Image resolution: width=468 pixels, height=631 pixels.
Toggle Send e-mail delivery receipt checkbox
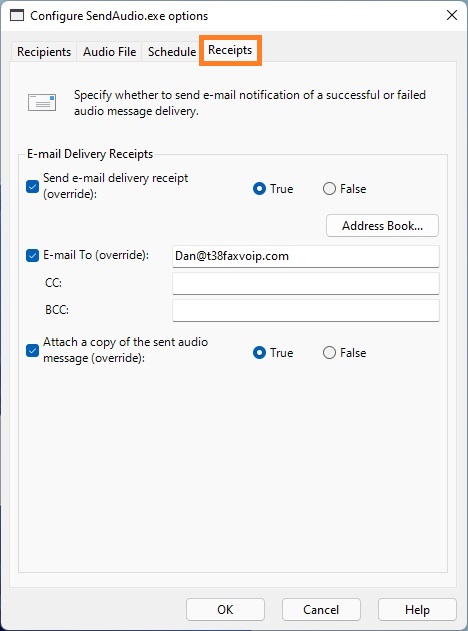pos(32,186)
